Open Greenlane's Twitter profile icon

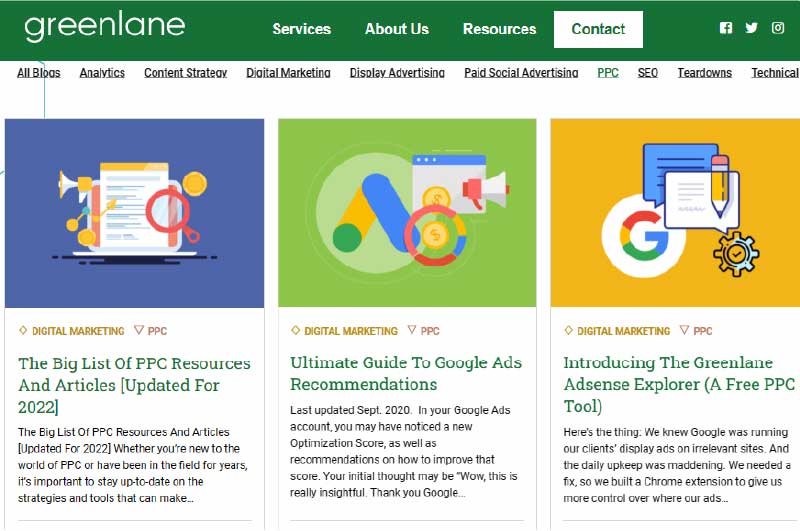pos(751,28)
